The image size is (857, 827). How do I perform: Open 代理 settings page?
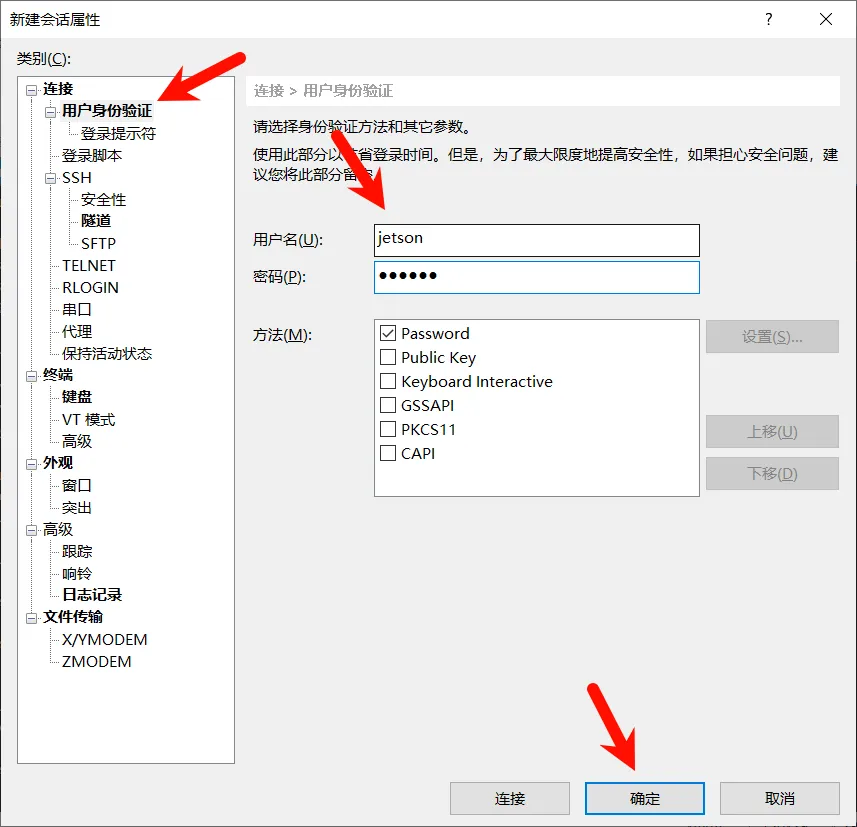click(x=77, y=331)
